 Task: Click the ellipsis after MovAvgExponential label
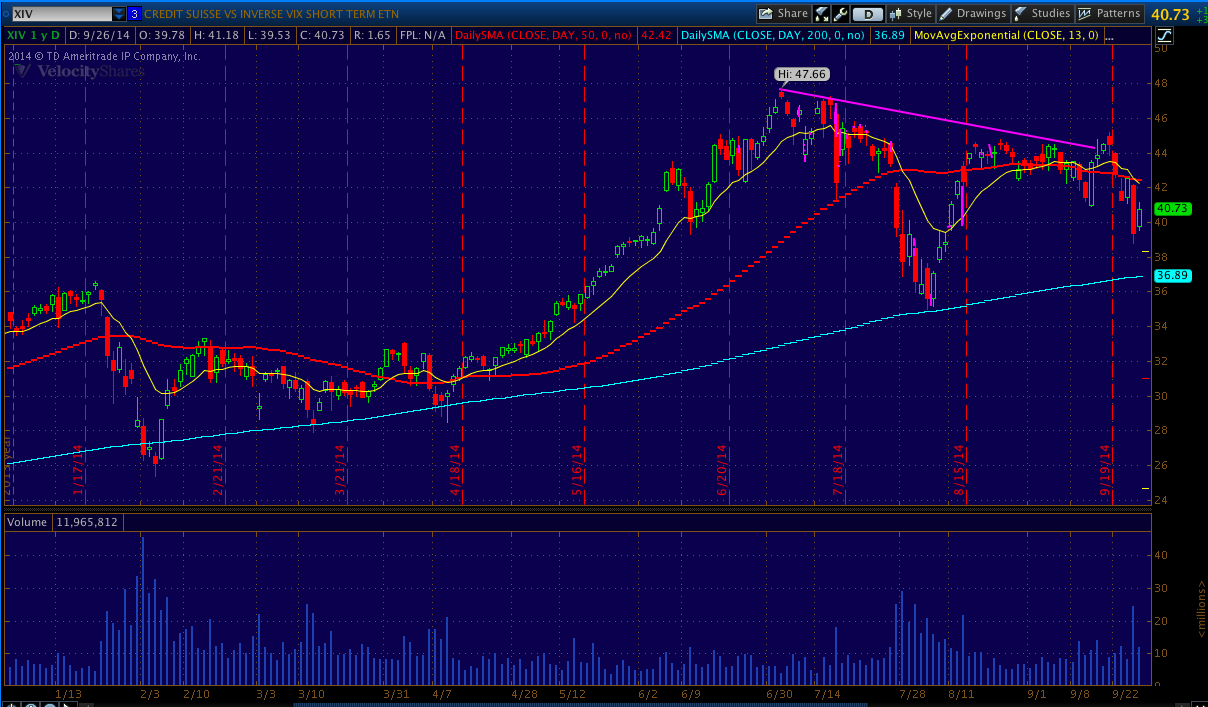click(x=1108, y=36)
